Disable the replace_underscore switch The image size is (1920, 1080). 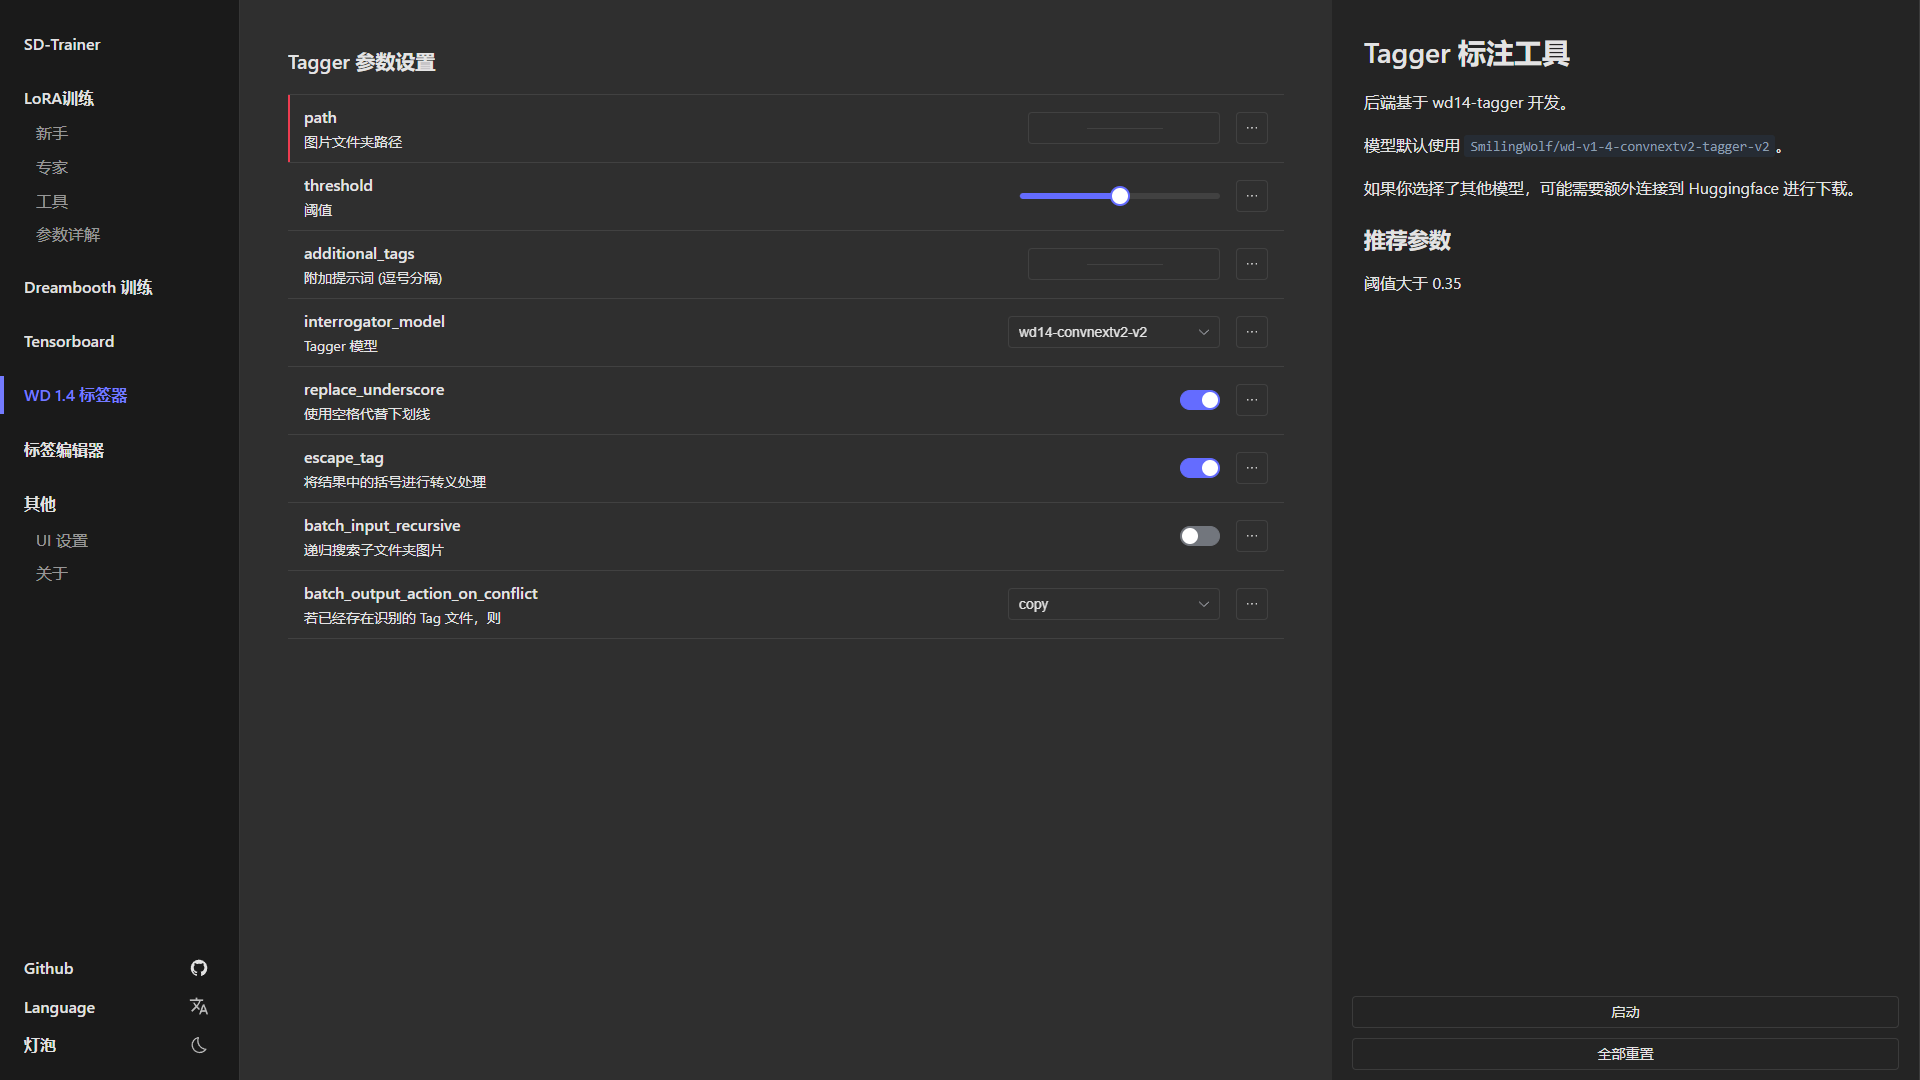click(1199, 400)
